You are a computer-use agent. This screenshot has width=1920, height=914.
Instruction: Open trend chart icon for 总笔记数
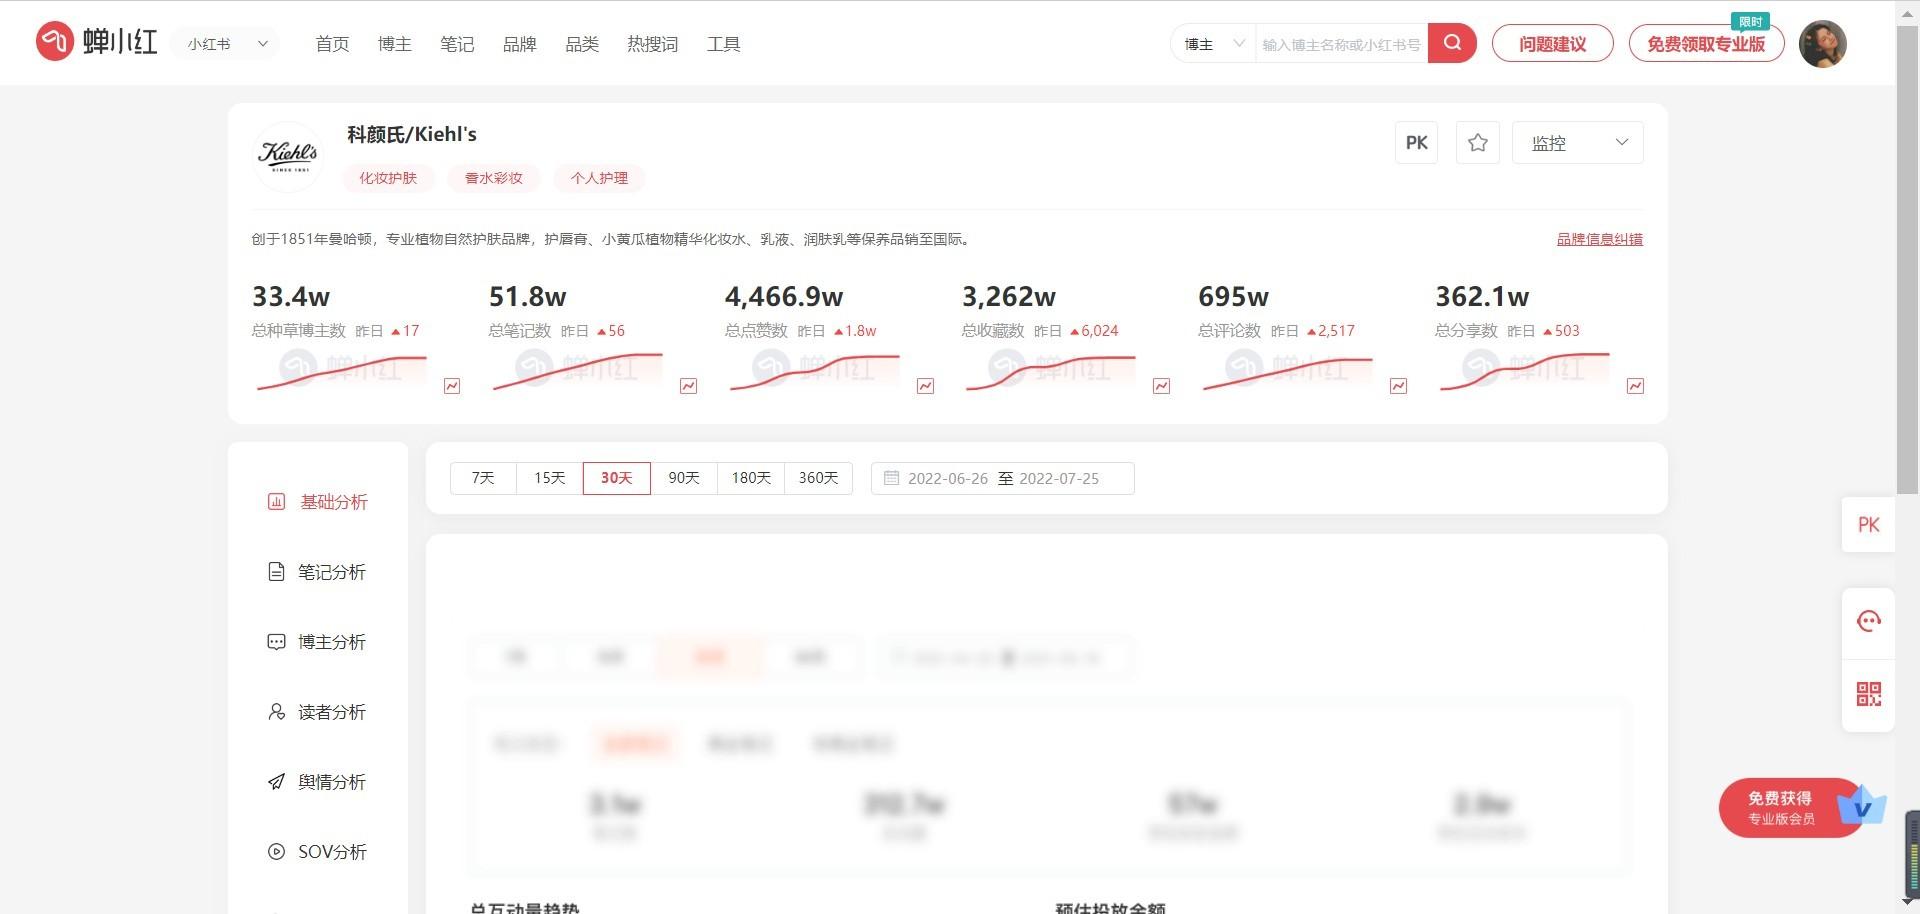(x=689, y=386)
